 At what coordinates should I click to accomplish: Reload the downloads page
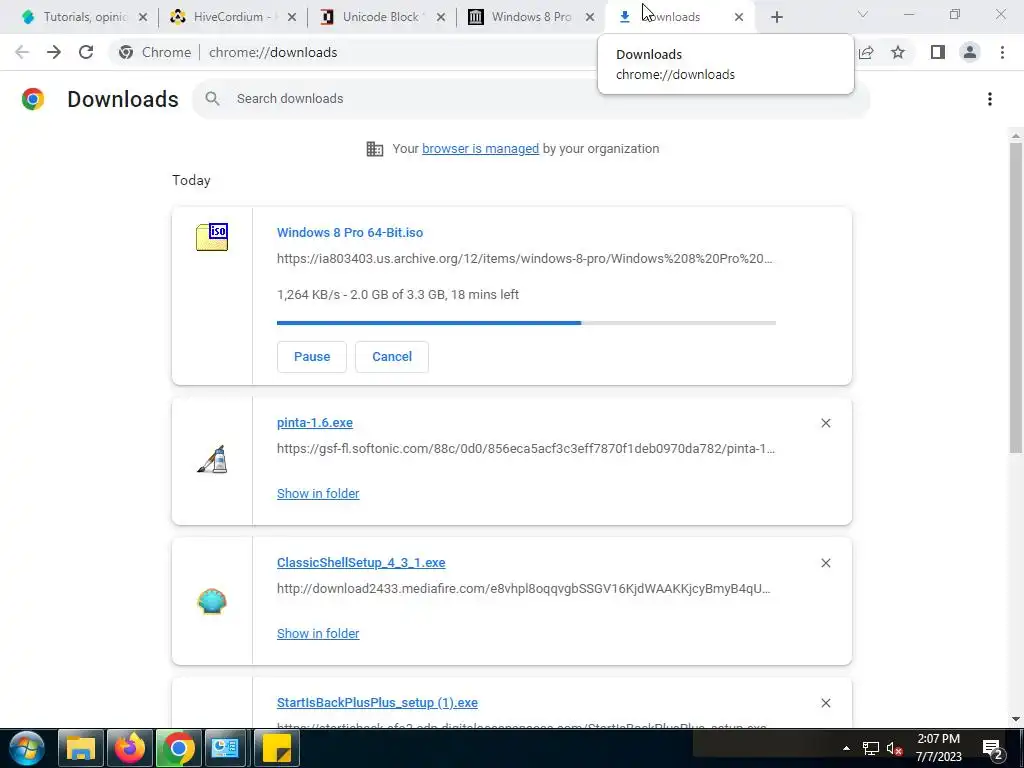[x=86, y=52]
